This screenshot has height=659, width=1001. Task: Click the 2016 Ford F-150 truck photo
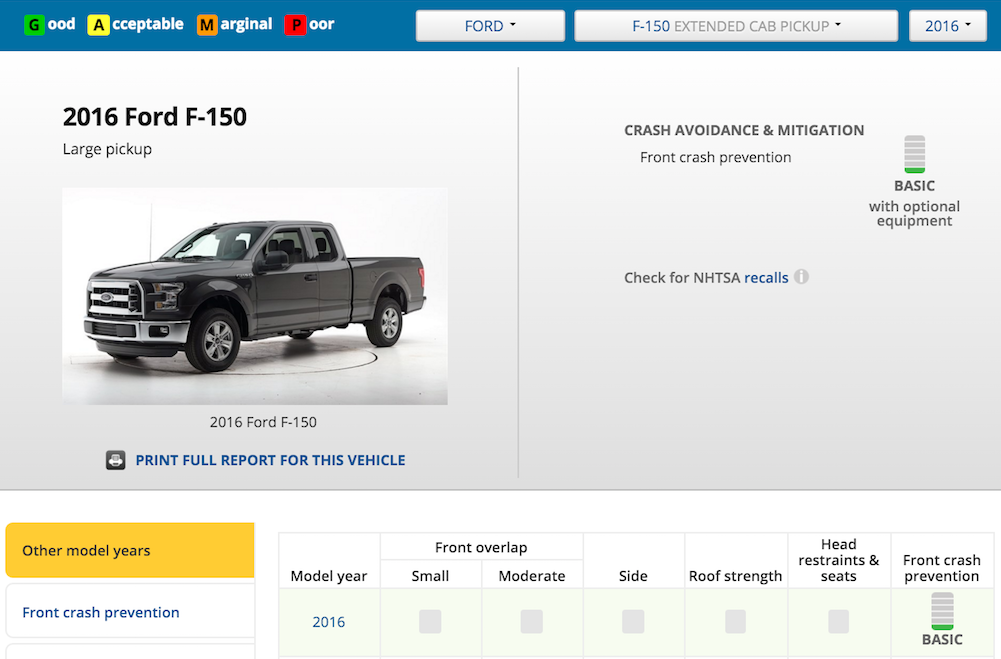pos(255,296)
